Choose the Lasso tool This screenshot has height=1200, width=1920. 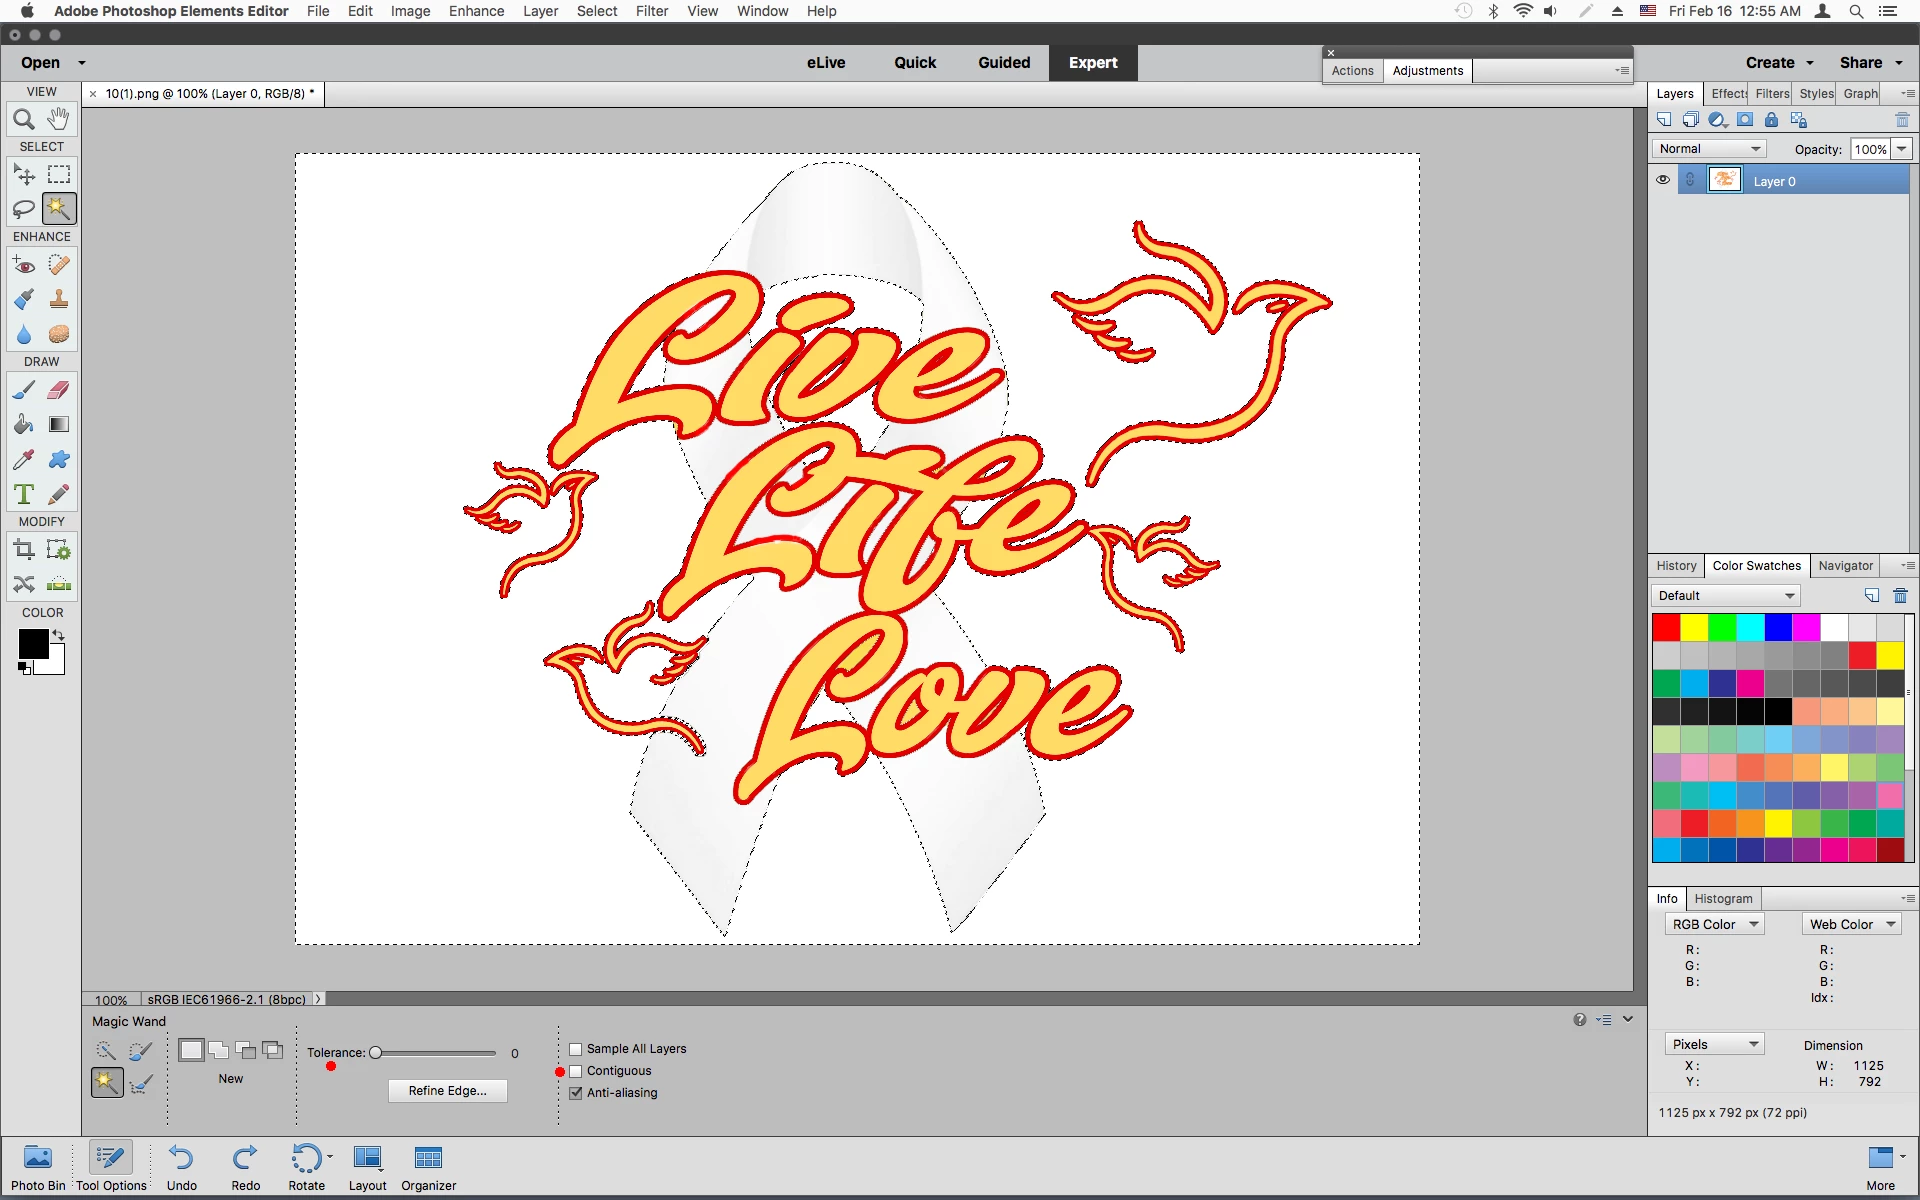point(24,209)
